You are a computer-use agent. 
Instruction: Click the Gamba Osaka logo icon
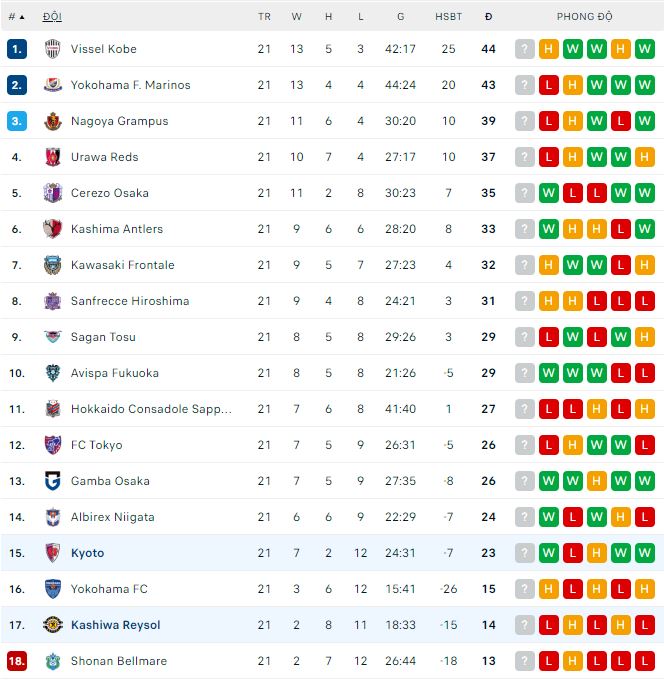pos(53,481)
